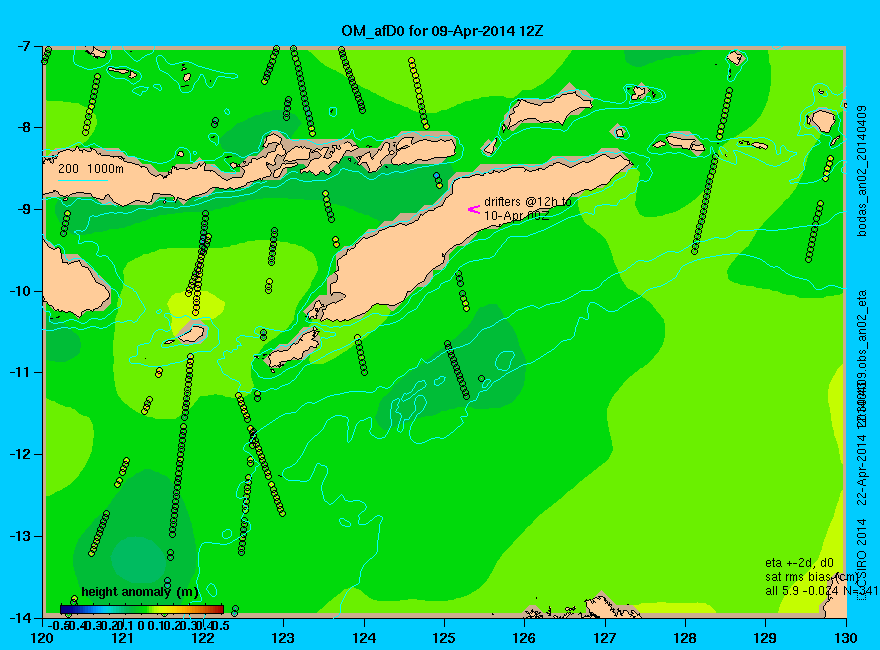Click the latitude tick label '-12'
The image size is (880, 650).
pyautogui.click(x=20, y=454)
